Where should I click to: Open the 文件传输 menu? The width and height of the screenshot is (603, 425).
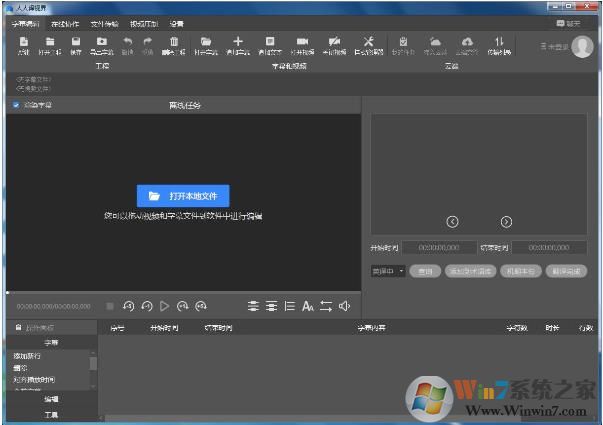pyautogui.click(x=104, y=22)
